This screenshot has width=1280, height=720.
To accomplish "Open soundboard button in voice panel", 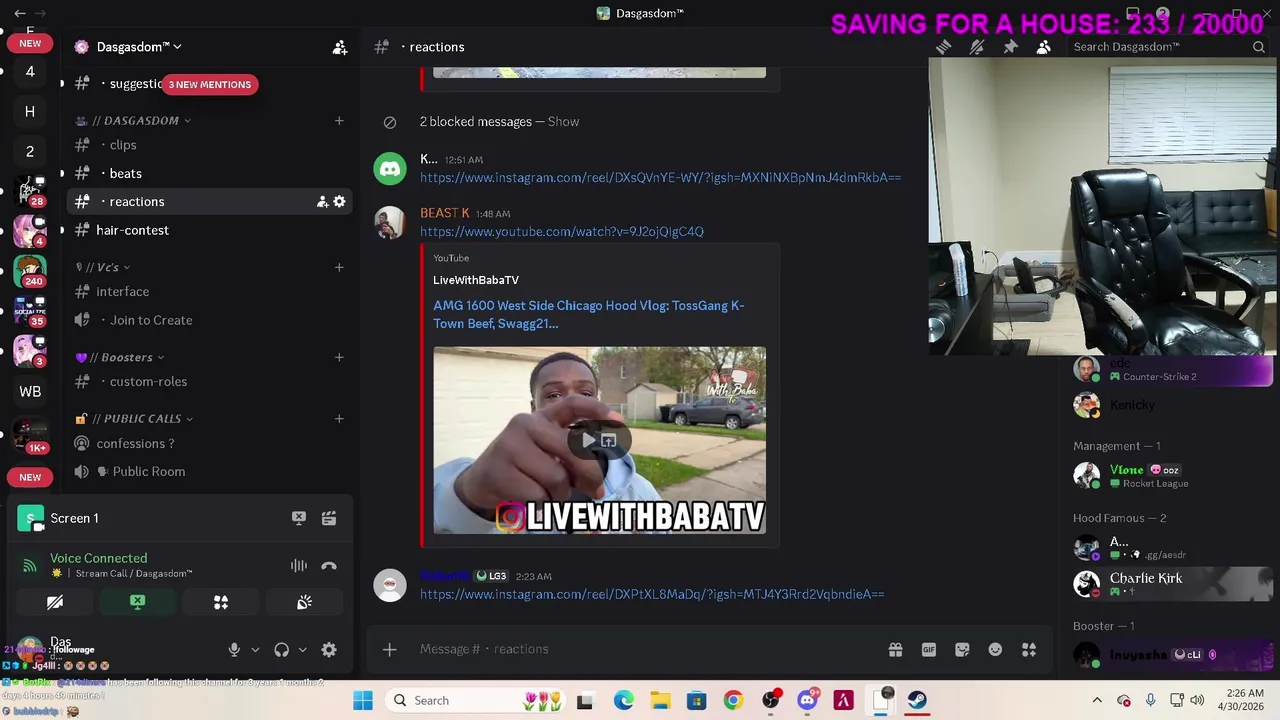I will click(304, 602).
